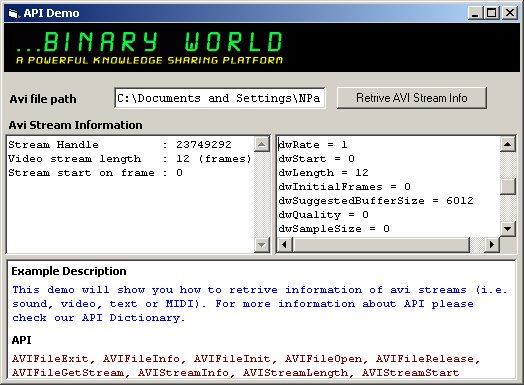
Task: Click the dwRate list's horizontal scroll left arrow
Action: (x=284, y=244)
